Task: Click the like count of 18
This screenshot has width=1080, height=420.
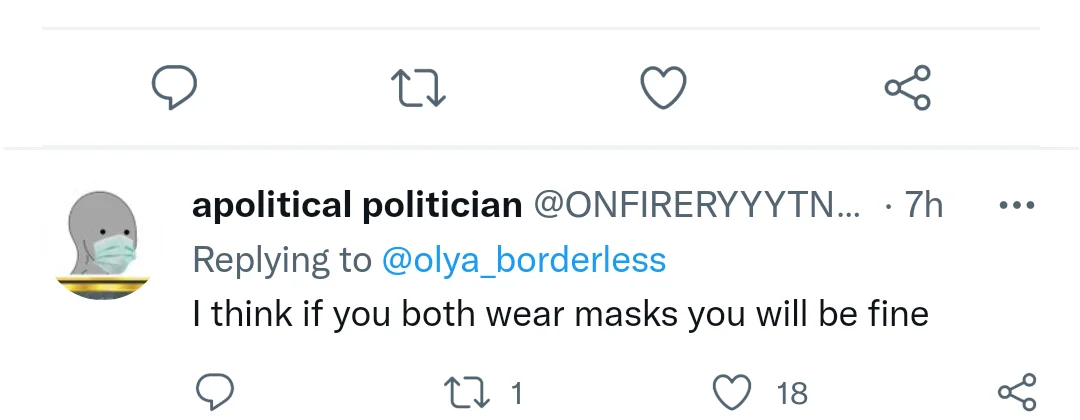Action: (x=792, y=393)
